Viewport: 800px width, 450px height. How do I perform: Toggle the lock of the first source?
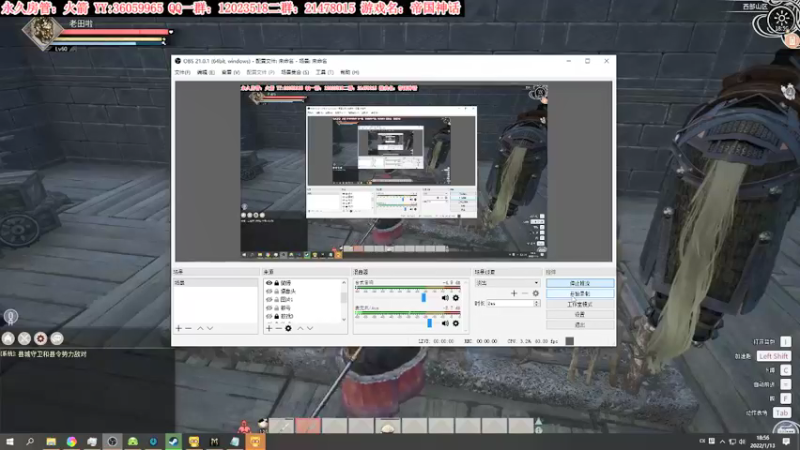coord(277,283)
